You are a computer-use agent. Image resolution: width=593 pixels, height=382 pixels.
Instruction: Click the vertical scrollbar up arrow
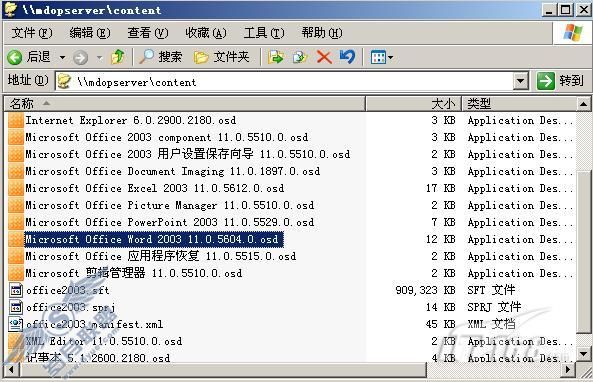[x=584, y=104]
